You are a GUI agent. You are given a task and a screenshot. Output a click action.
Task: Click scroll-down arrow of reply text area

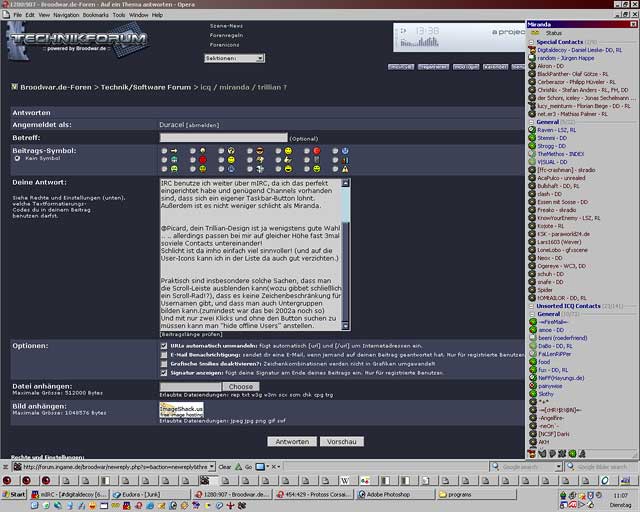click(345, 326)
